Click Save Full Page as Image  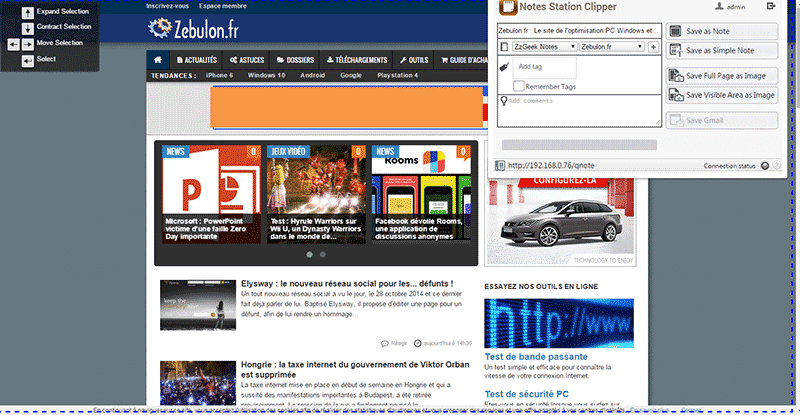pos(722,76)
